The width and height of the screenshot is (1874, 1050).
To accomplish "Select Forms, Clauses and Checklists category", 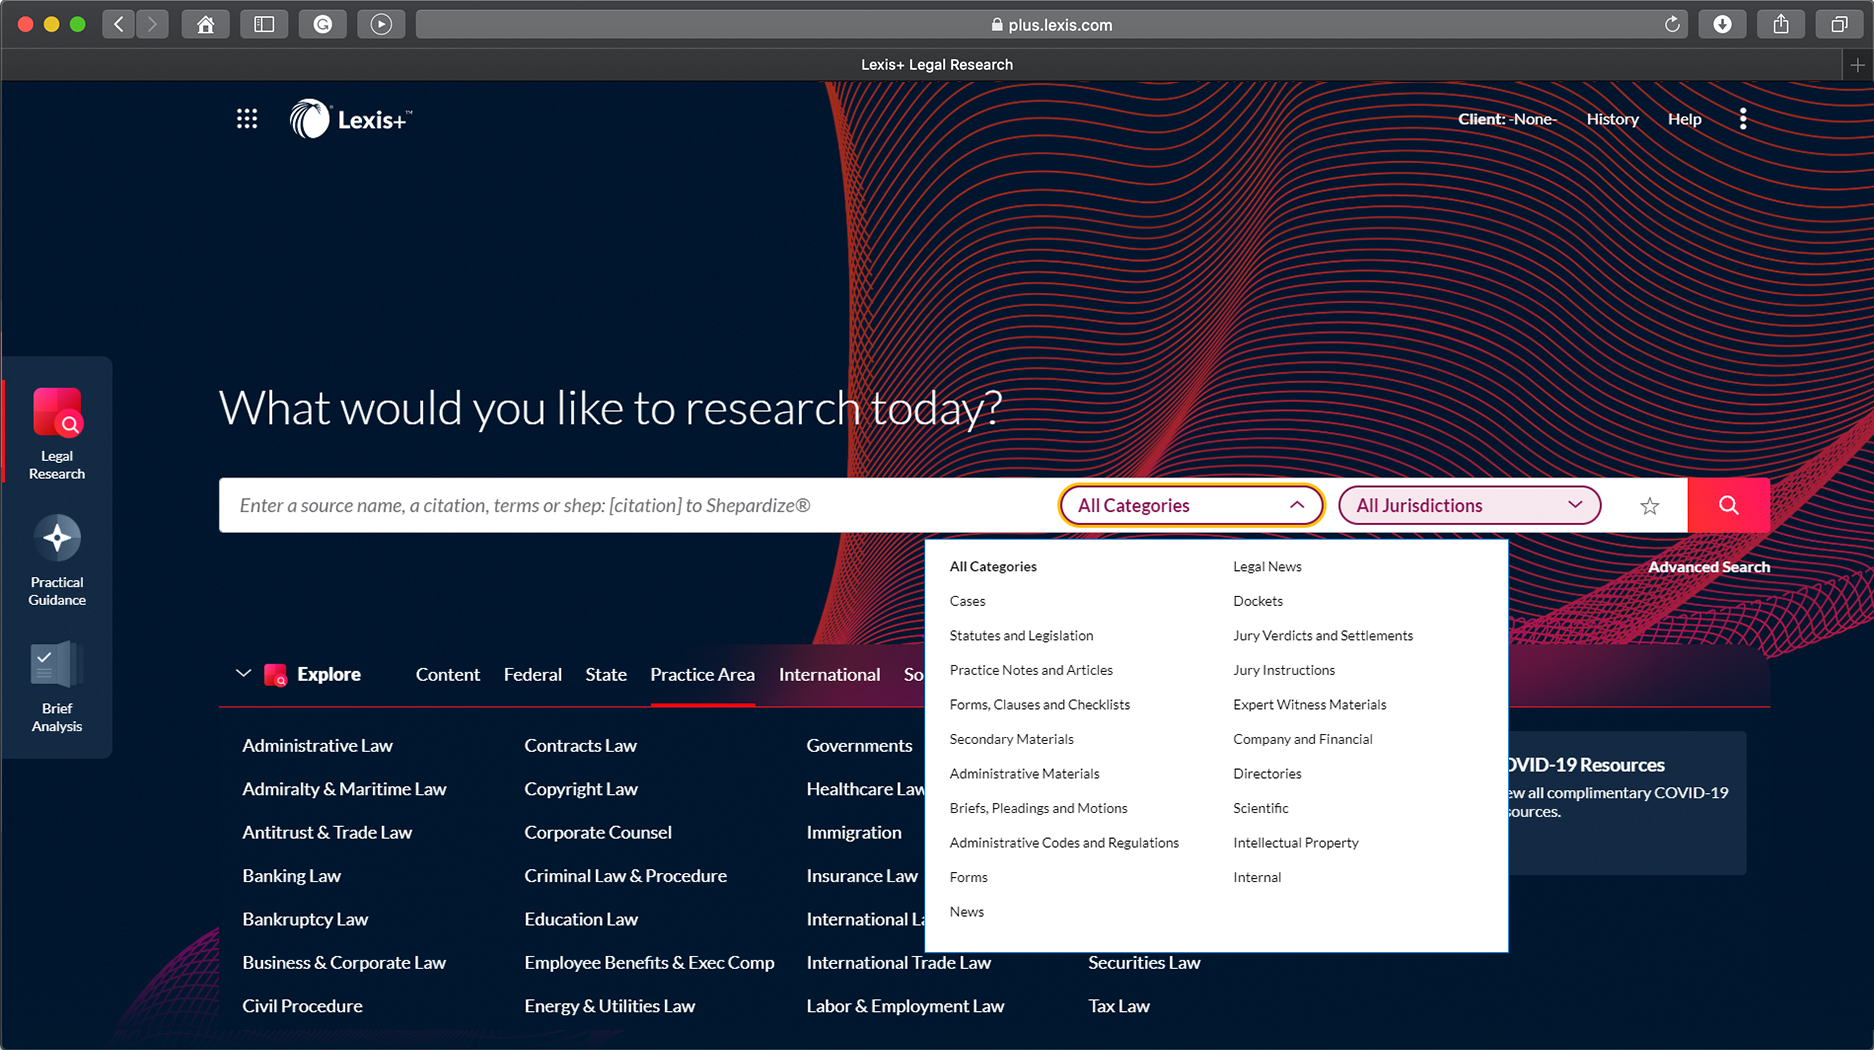I will (x=1040, y=705).
